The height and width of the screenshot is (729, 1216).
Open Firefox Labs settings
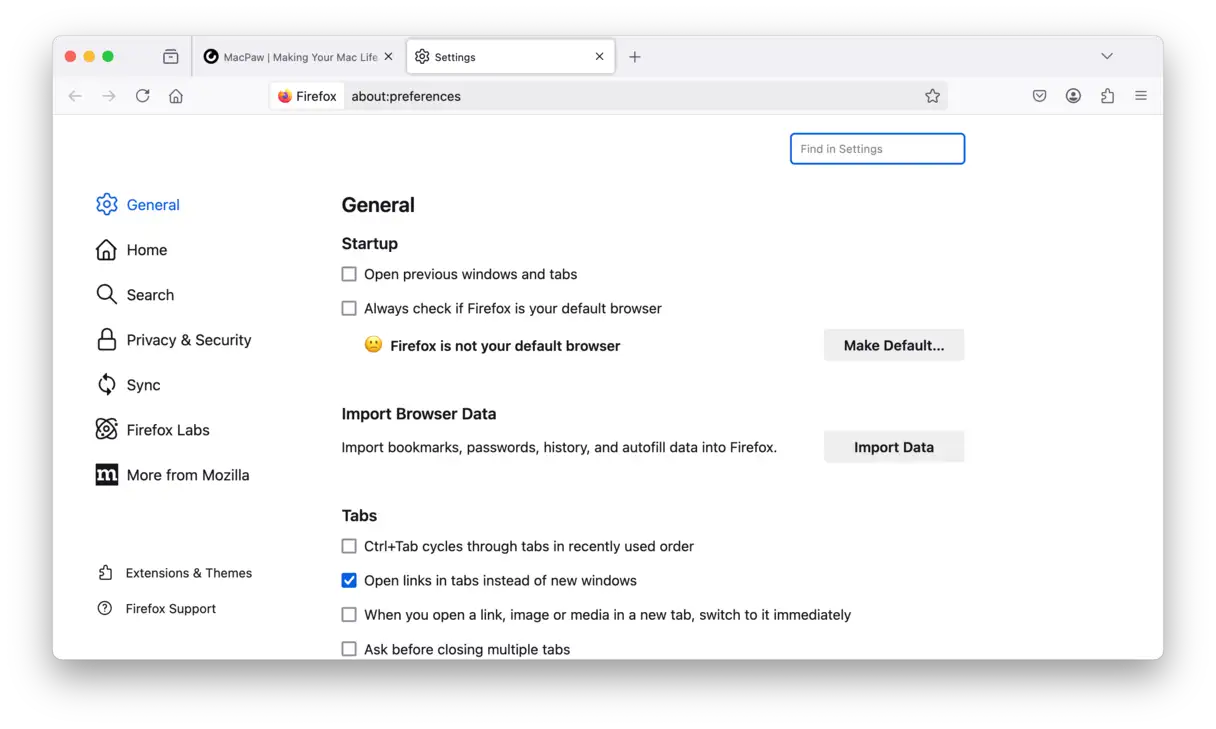152,430
